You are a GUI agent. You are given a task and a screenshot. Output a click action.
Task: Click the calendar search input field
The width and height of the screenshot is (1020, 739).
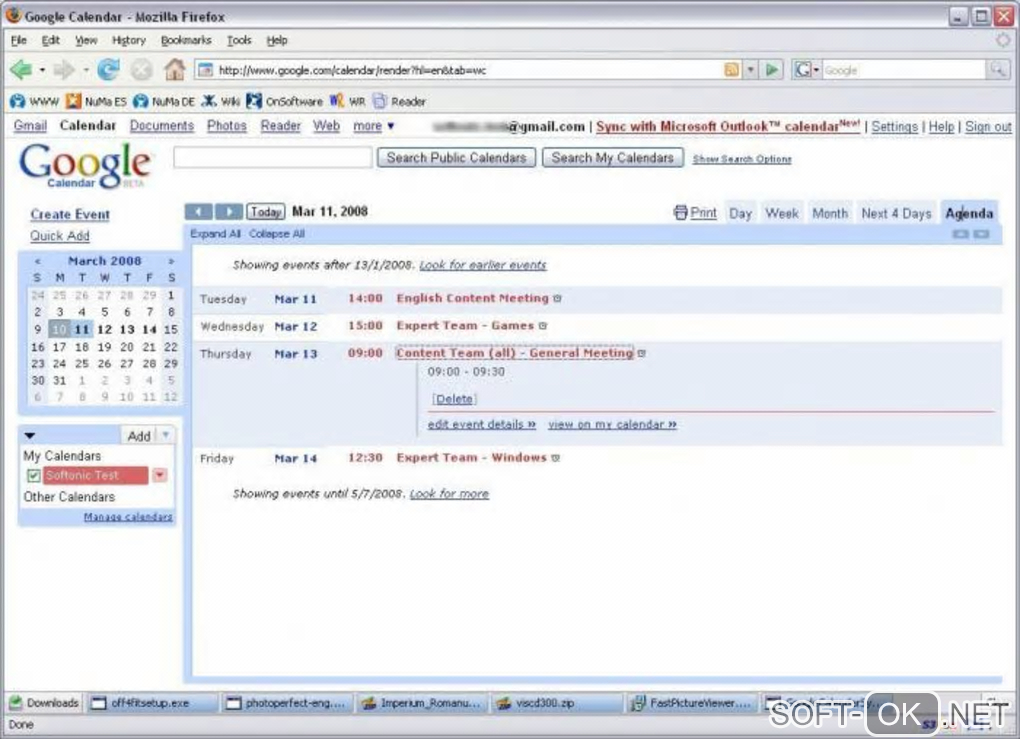273,157
